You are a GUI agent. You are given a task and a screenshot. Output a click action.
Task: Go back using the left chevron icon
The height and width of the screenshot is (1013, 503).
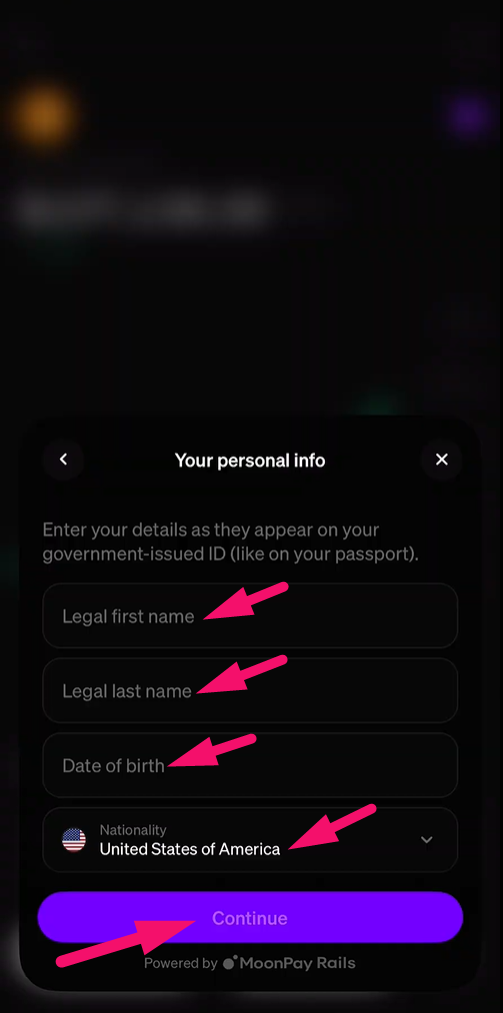click(x=63, y=459)
